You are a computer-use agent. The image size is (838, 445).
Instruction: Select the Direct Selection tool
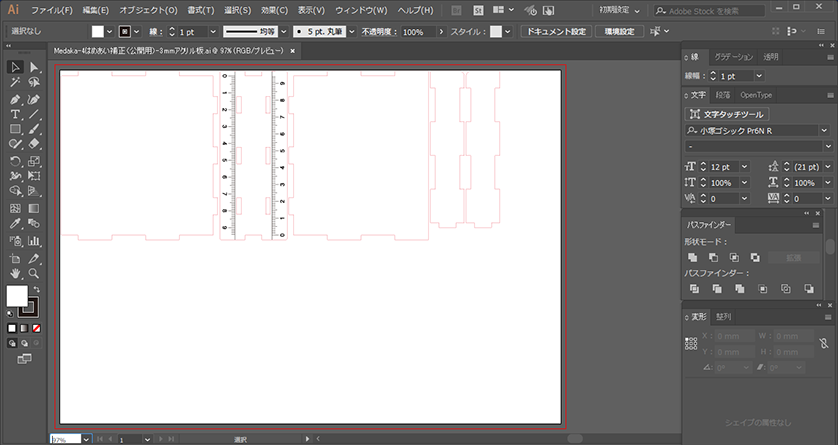pos(34,67)
